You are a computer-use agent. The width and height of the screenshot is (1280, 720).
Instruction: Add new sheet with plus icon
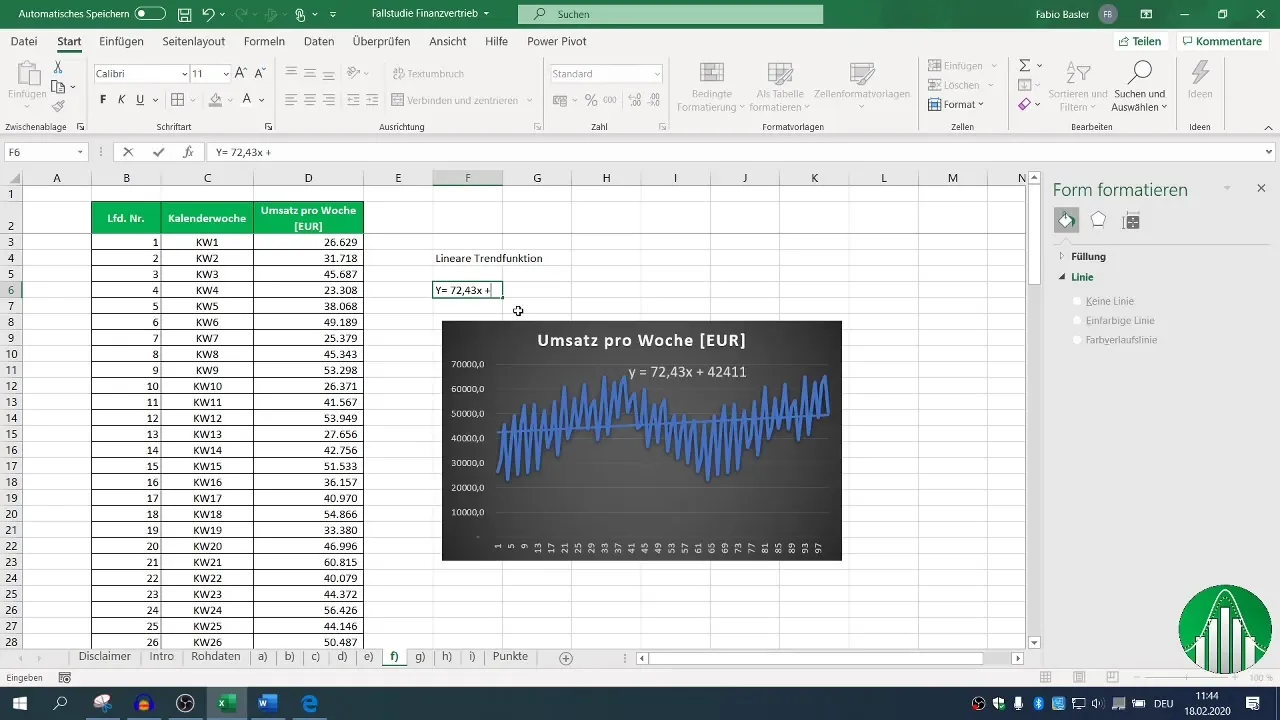click(x=566, y=658)
